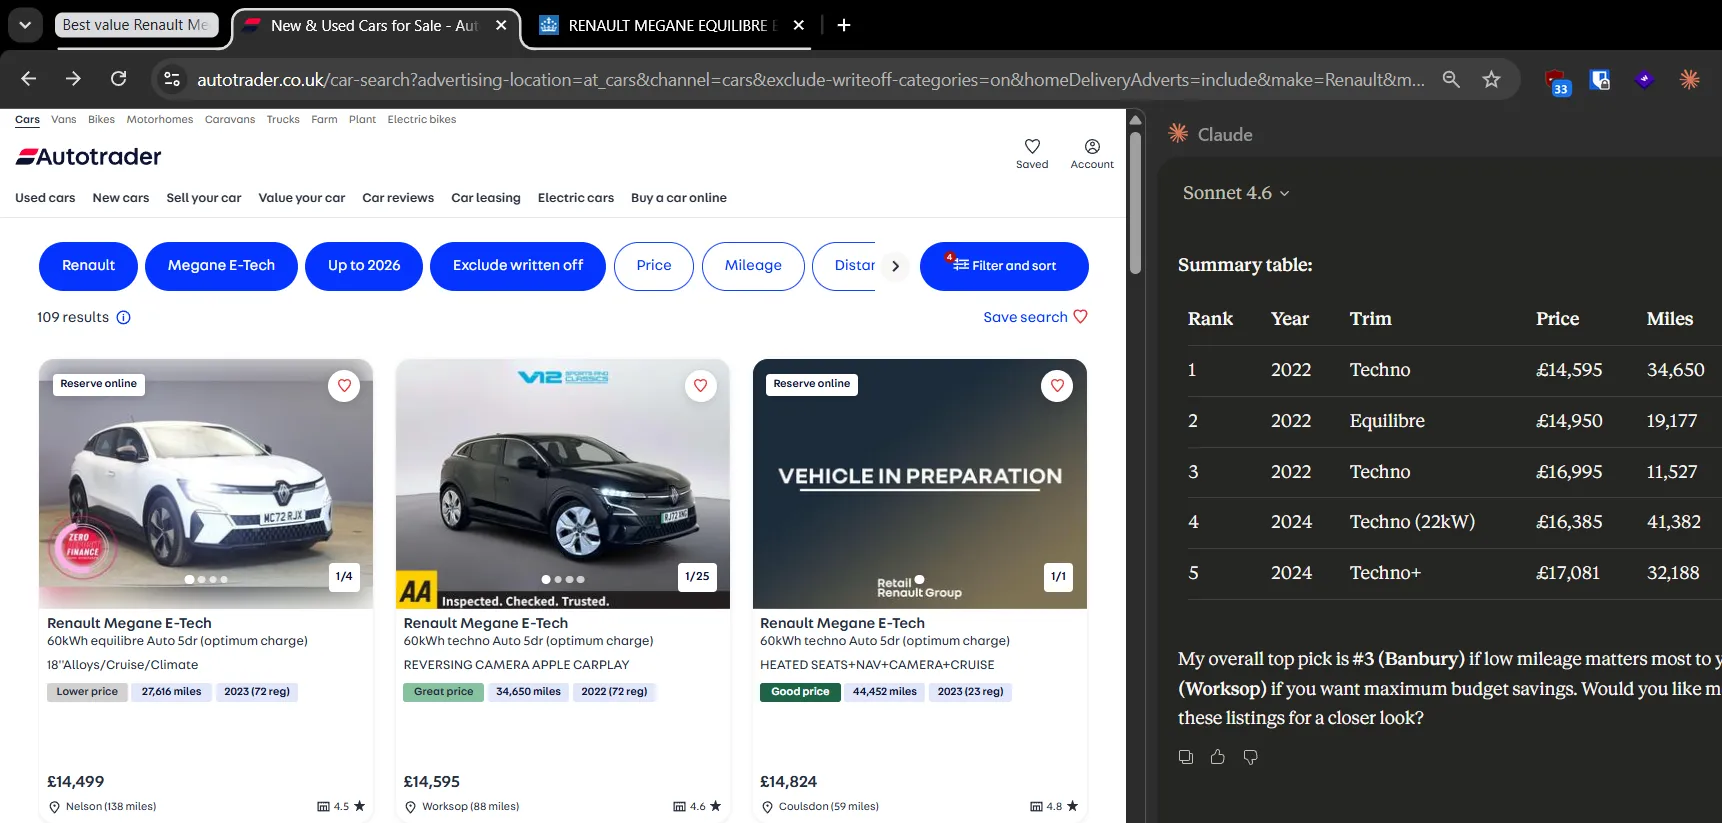Open the Megane E-Tech model filter
The height and width of the screenshot is (823, 1722).
click(x=221, y=266)
